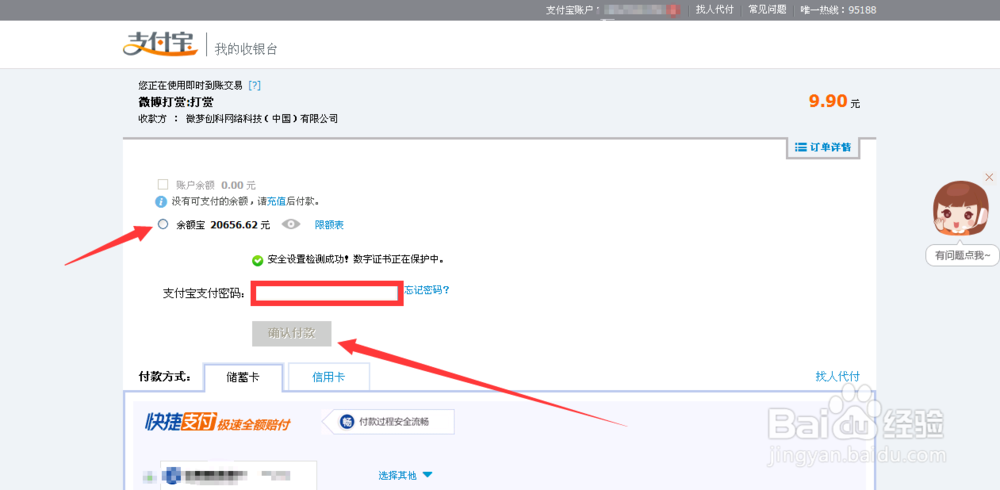Screen dimensions: 1000x490
Task: Open 常见问题 in the top bar
Action: point(767,10)
